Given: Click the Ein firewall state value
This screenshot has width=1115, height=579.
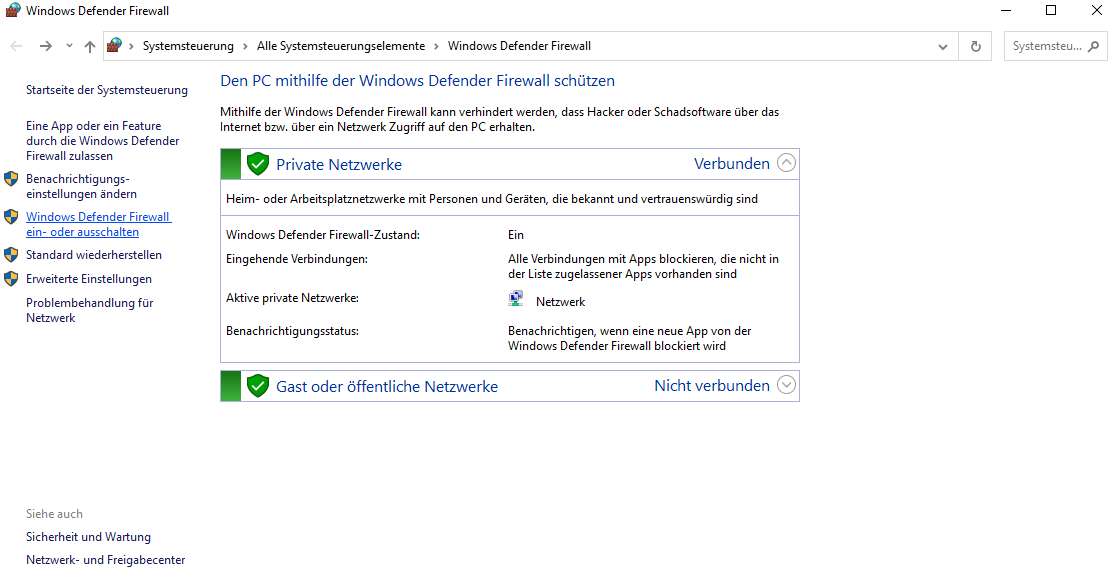Looking at the screenshot, I should 516,235.
